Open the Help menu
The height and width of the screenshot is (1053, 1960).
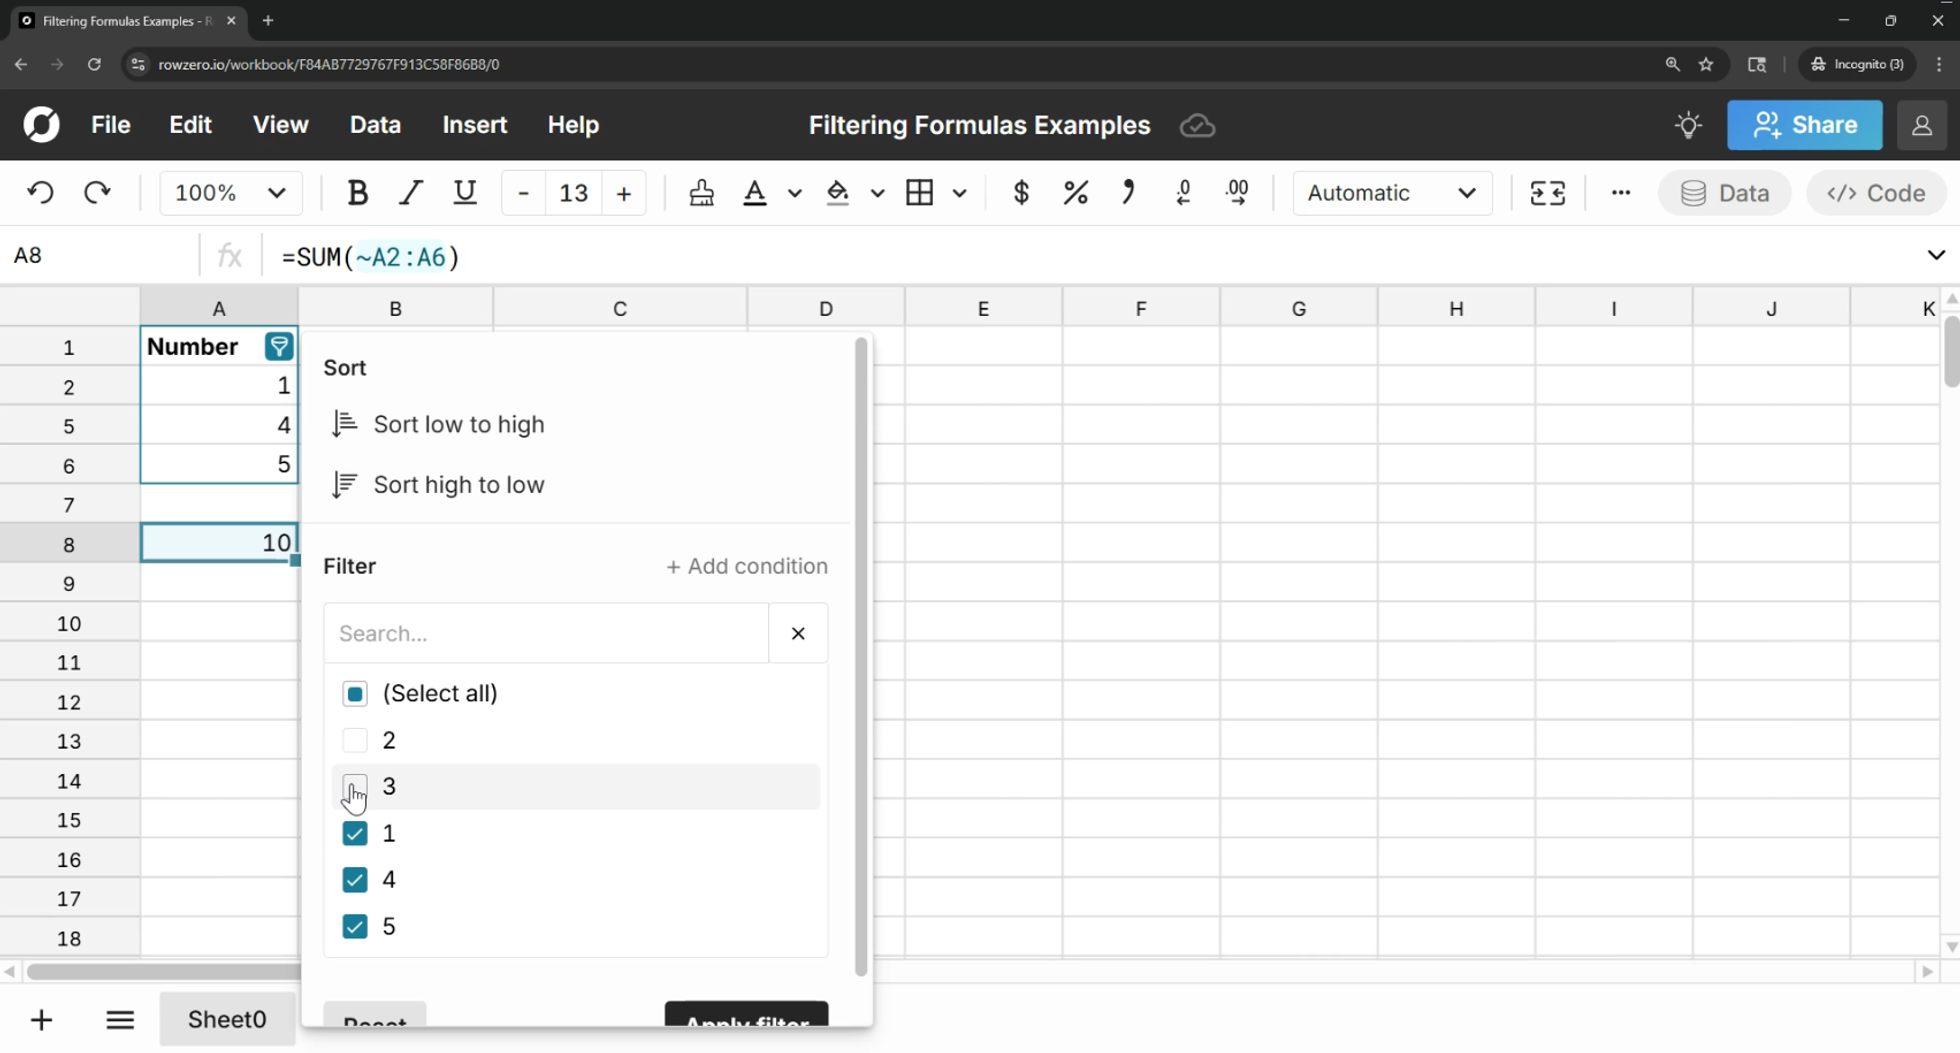[574, 125]
